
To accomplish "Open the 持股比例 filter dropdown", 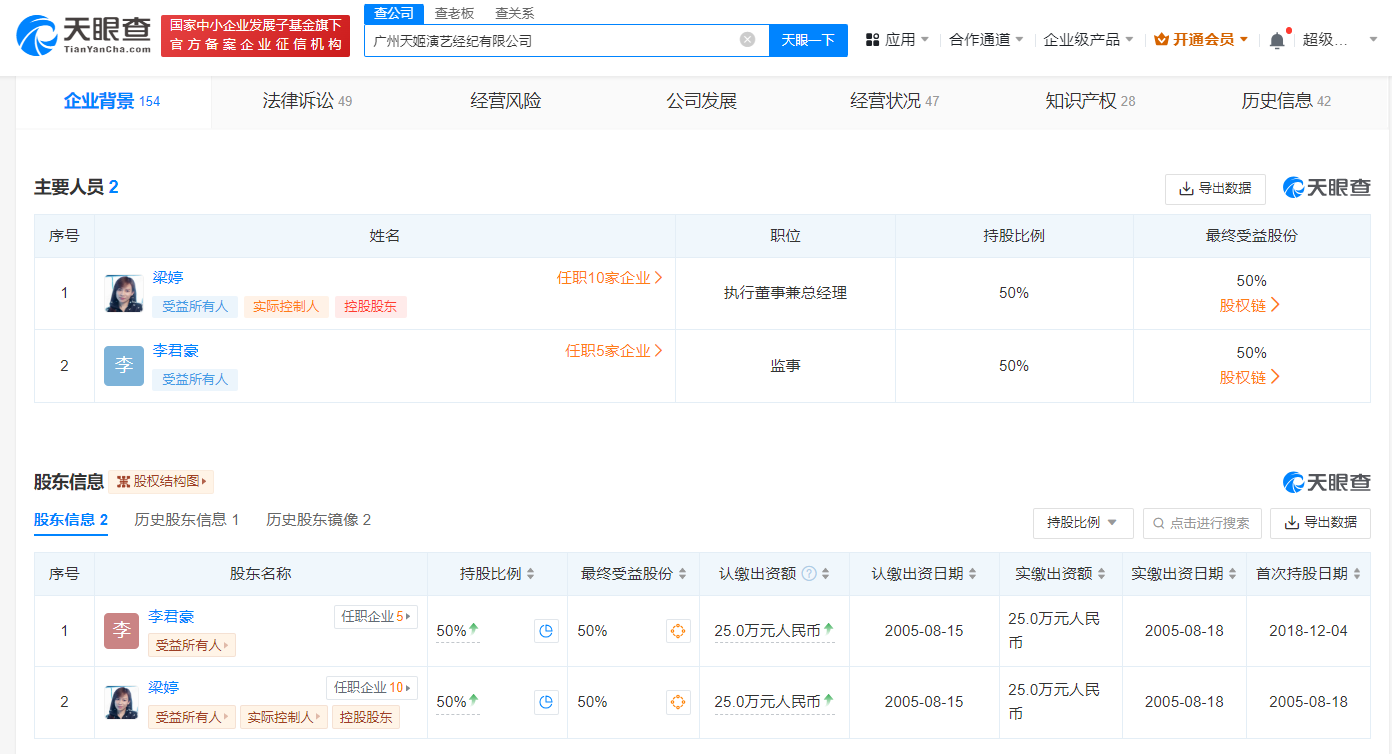I will tap(1083, 523).
